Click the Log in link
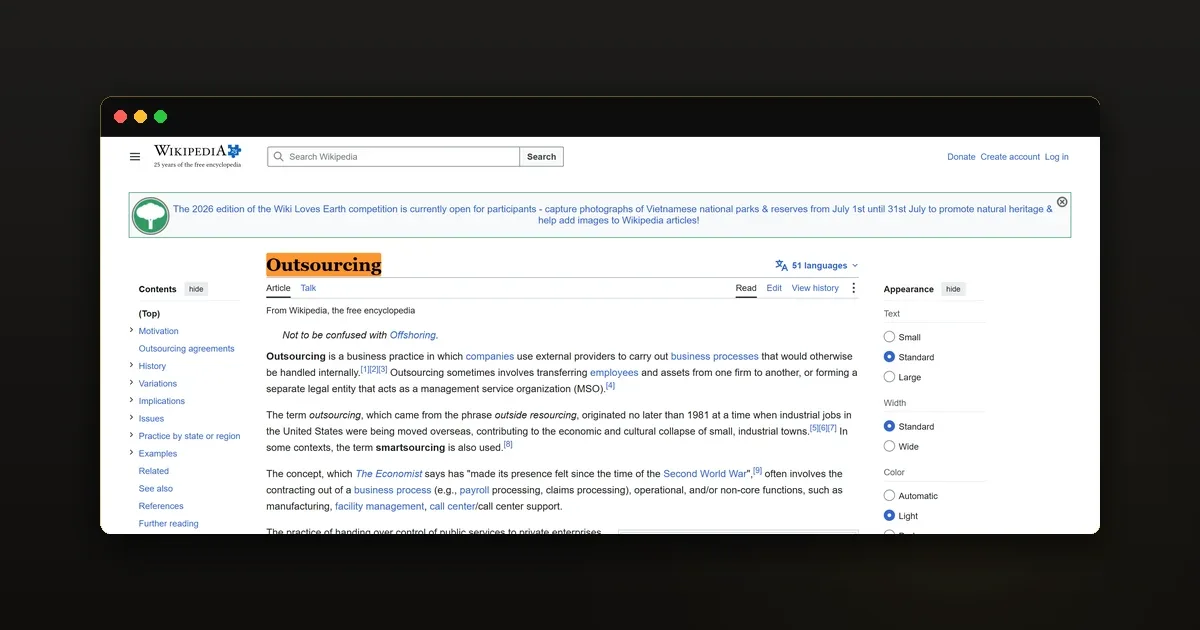Image resolution: width=1200 pixels, height=630 pixels. pos(1057,157)
